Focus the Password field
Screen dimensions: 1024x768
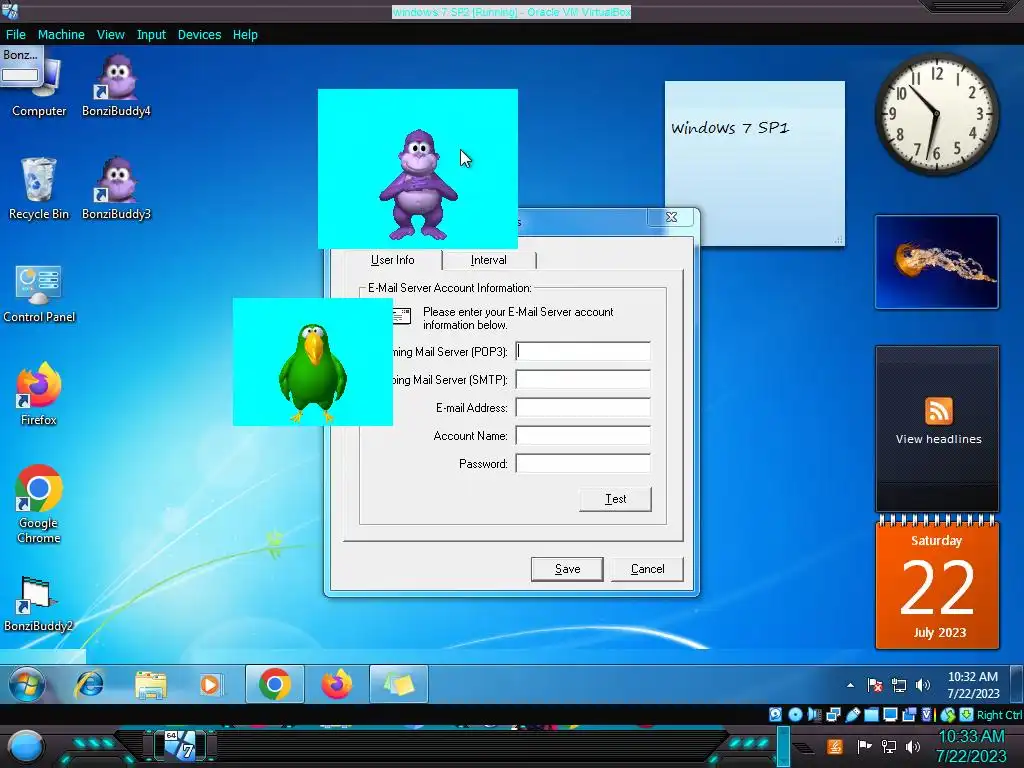pyautogui.click(x=583, y=464)
